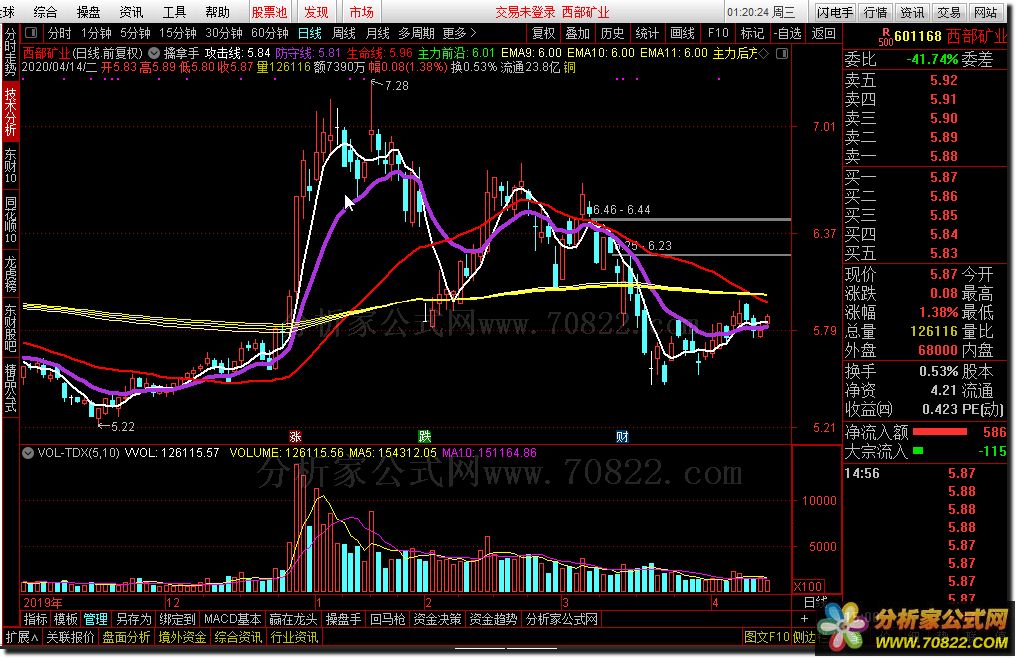Click the 叠加 overlay button
The image size is (1017, 658).
577,32
